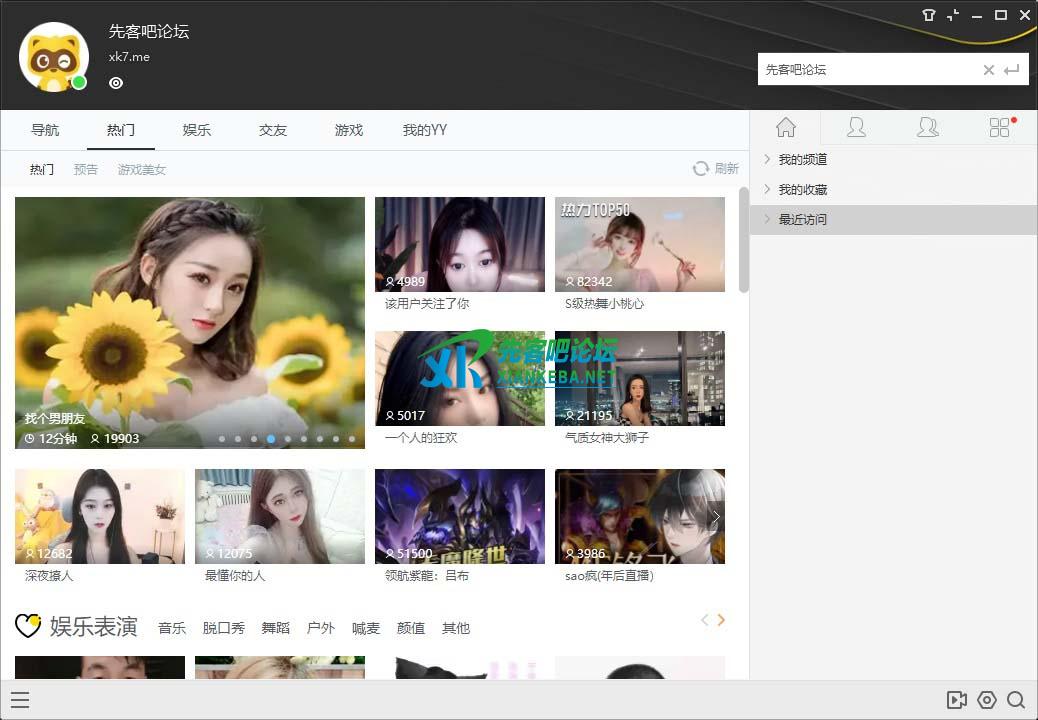Switch to the 娱乐 tab

click(197, 130)
